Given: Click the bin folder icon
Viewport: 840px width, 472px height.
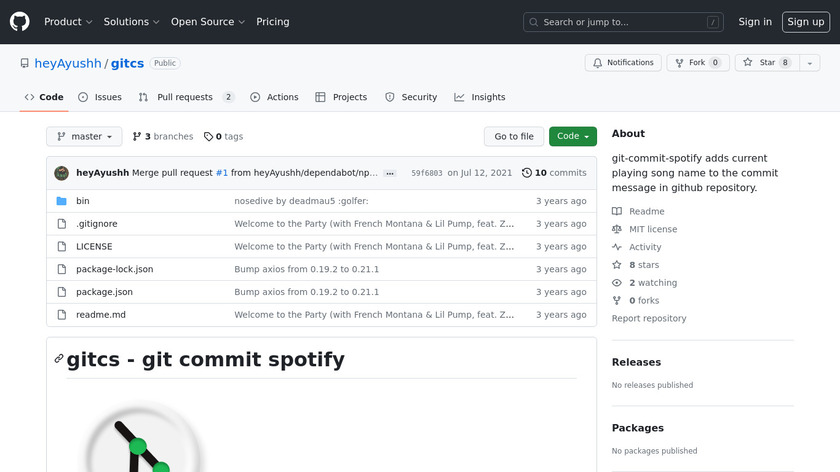Looking at the screenshot, I should 61,201.
